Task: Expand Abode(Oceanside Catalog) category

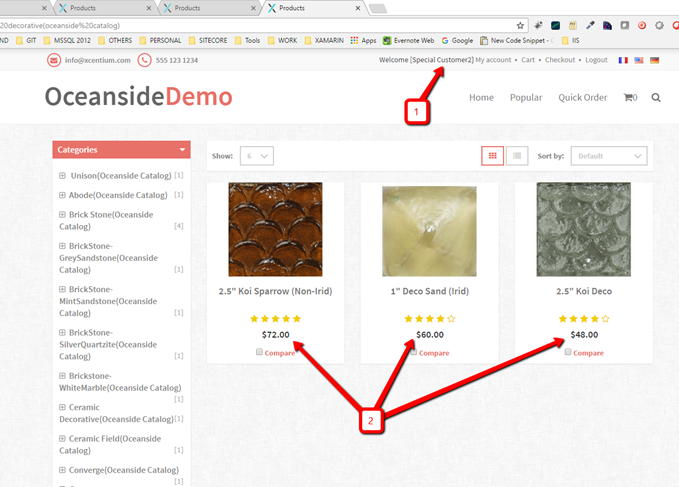Action: click(x=62, y=195)
